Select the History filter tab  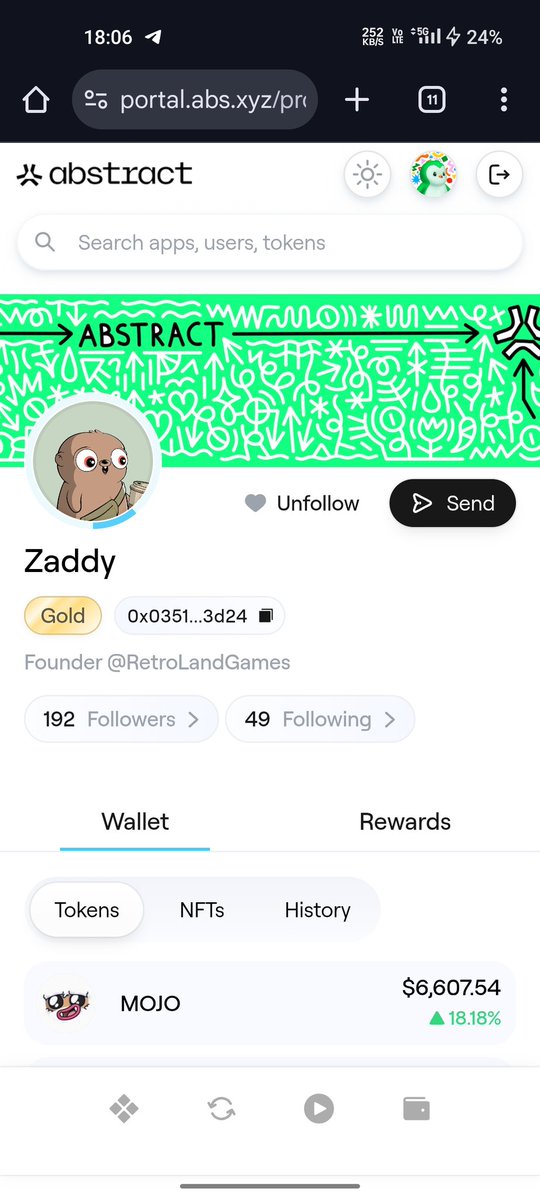coord(317,910)
